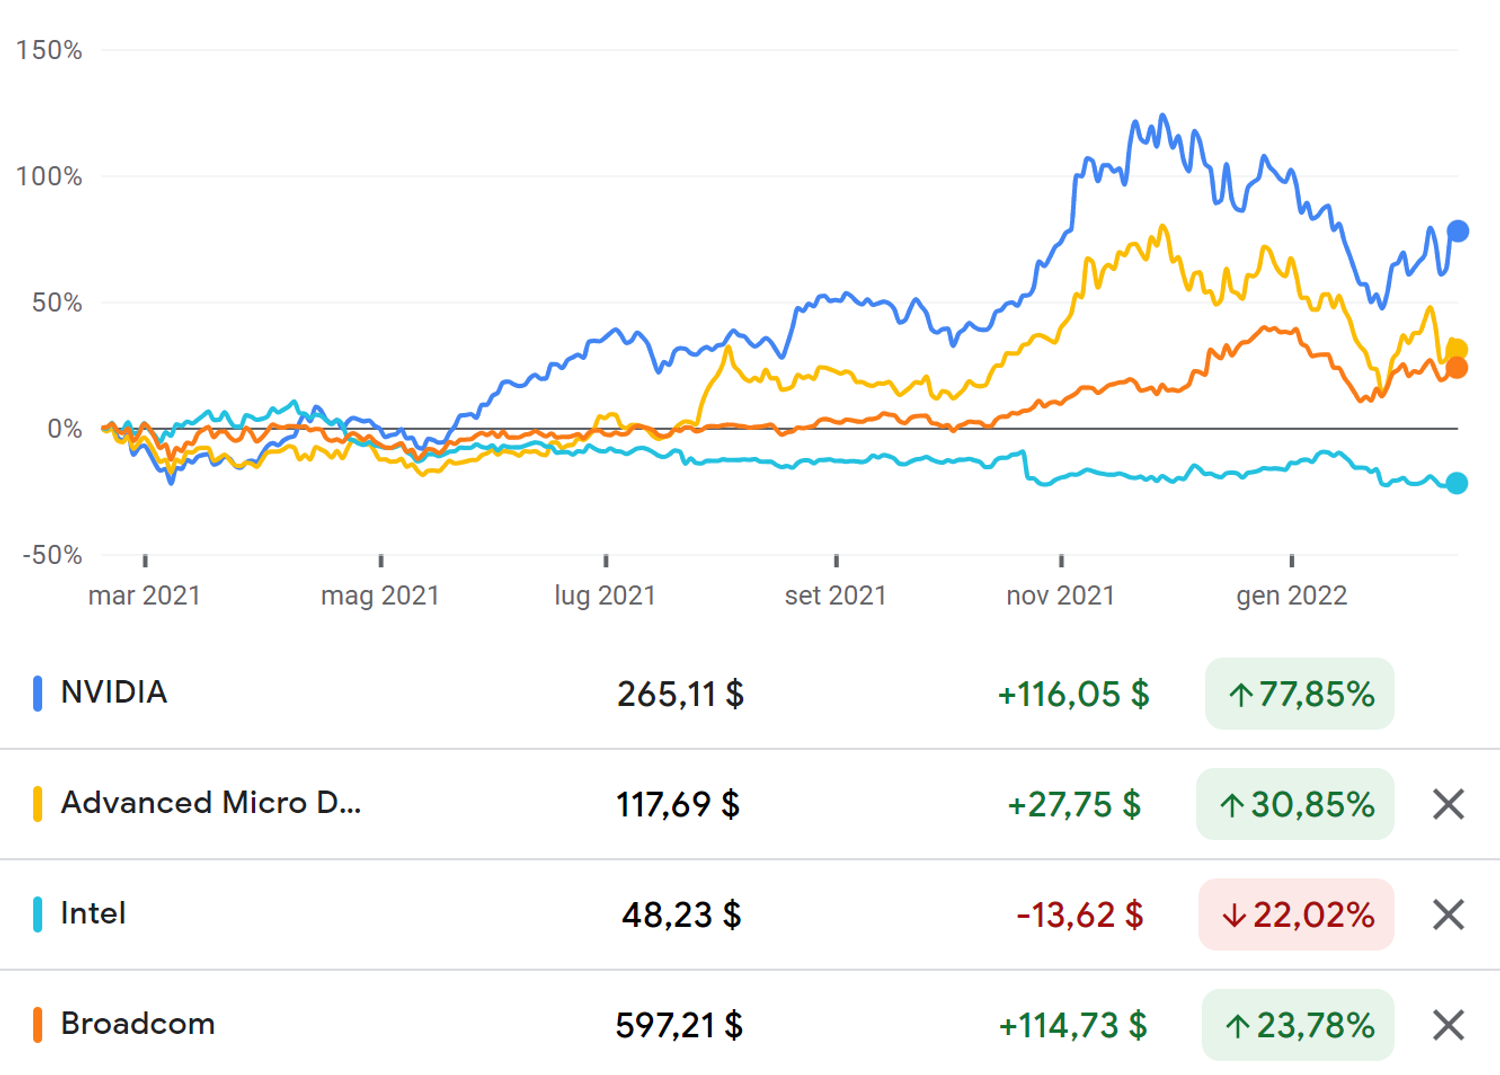
Task: Open the Intel stock name
Action: 93,913
